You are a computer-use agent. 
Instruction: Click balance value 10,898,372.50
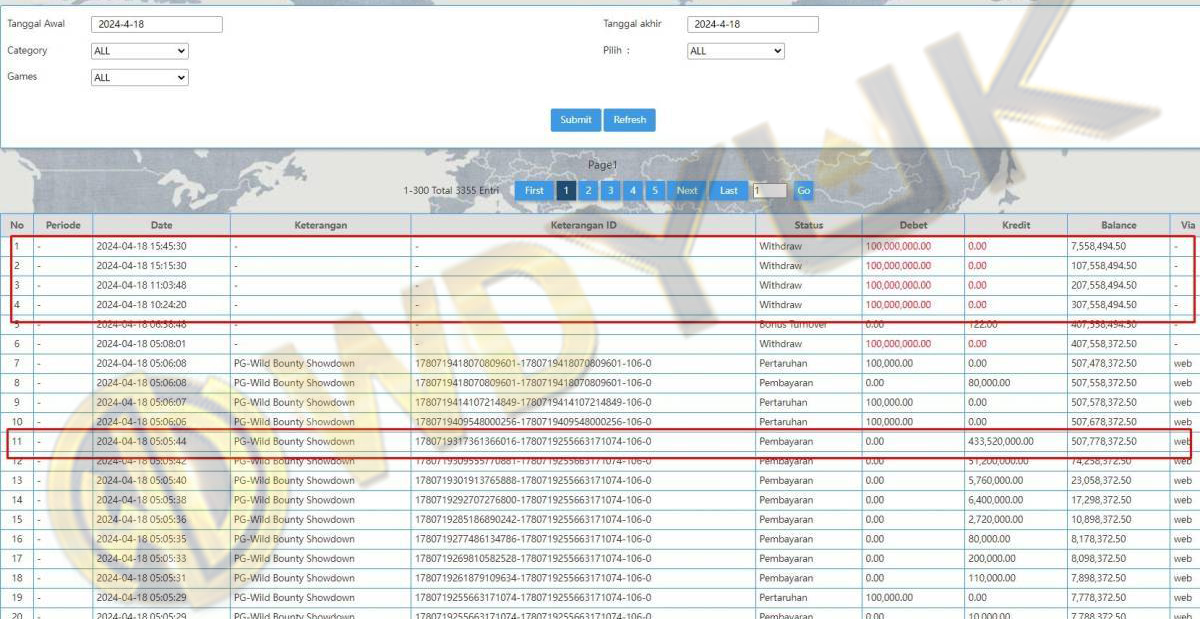(1101, 519)
